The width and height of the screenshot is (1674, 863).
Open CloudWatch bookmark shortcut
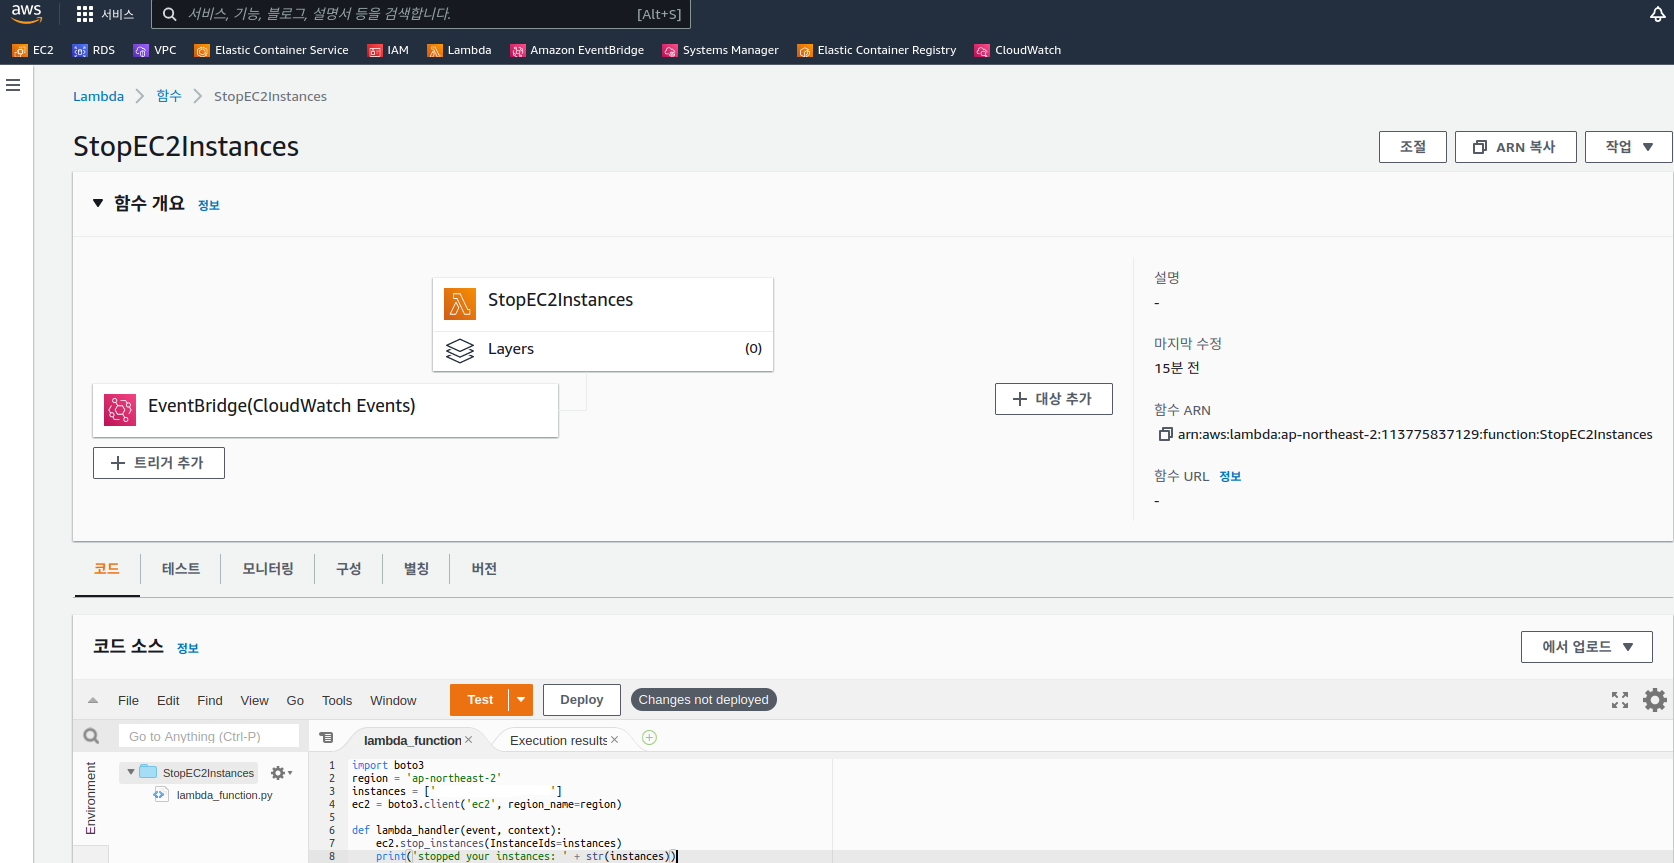[x=1018, y=50]
